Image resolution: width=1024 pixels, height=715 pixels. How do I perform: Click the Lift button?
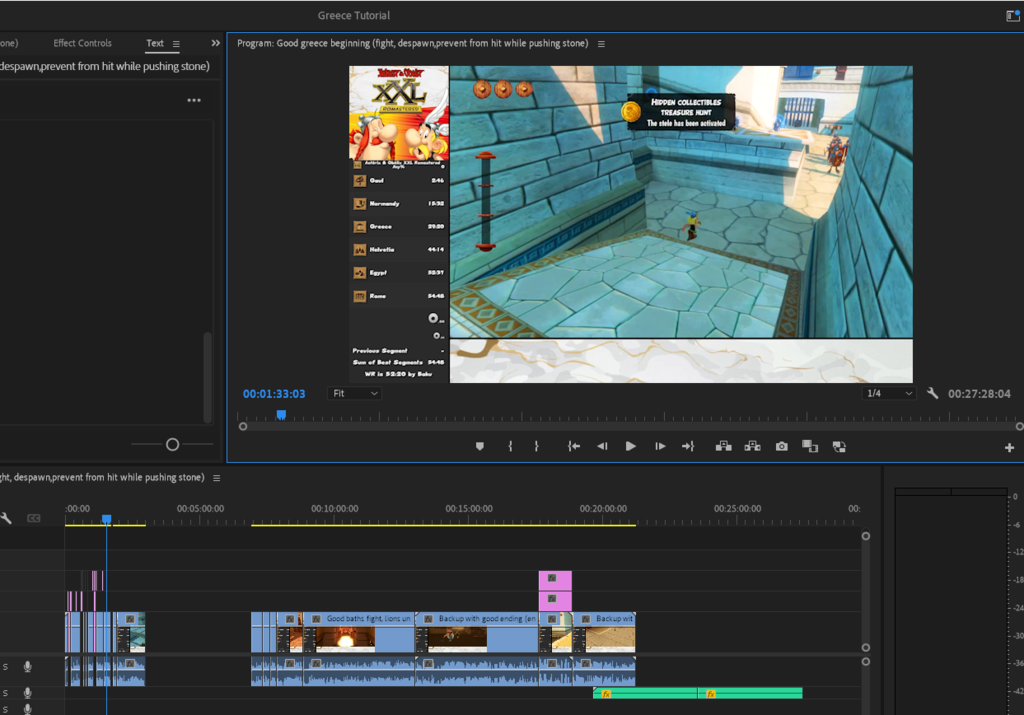(723, 447)
